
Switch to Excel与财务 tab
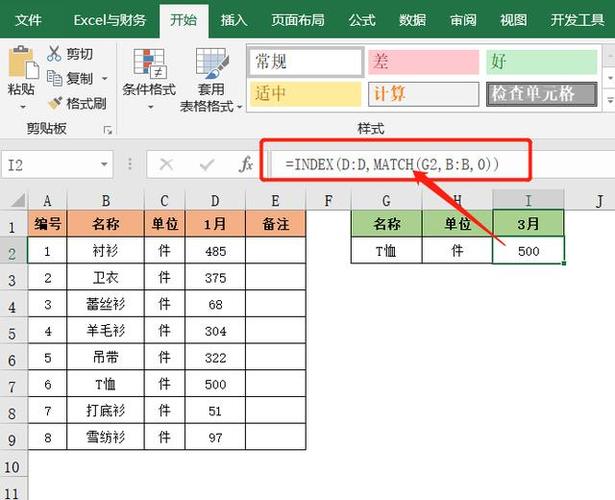pyautogui.click(x=109, y=20)
